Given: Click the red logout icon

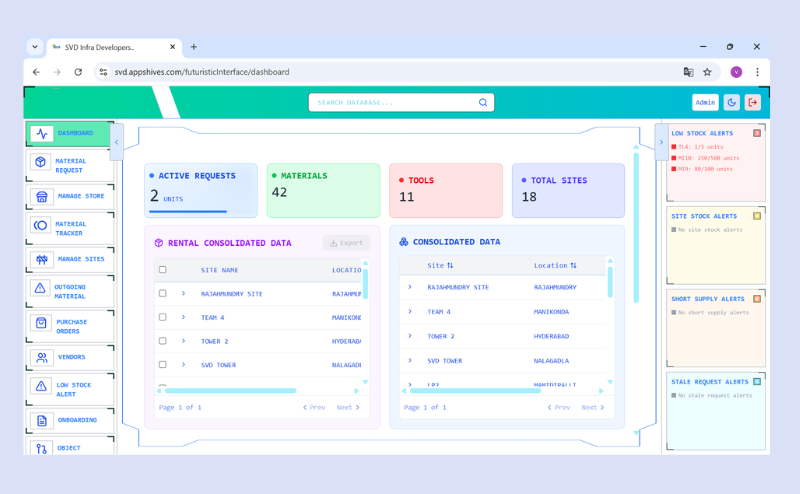Looking at the screenshot, I should [753, 102].
